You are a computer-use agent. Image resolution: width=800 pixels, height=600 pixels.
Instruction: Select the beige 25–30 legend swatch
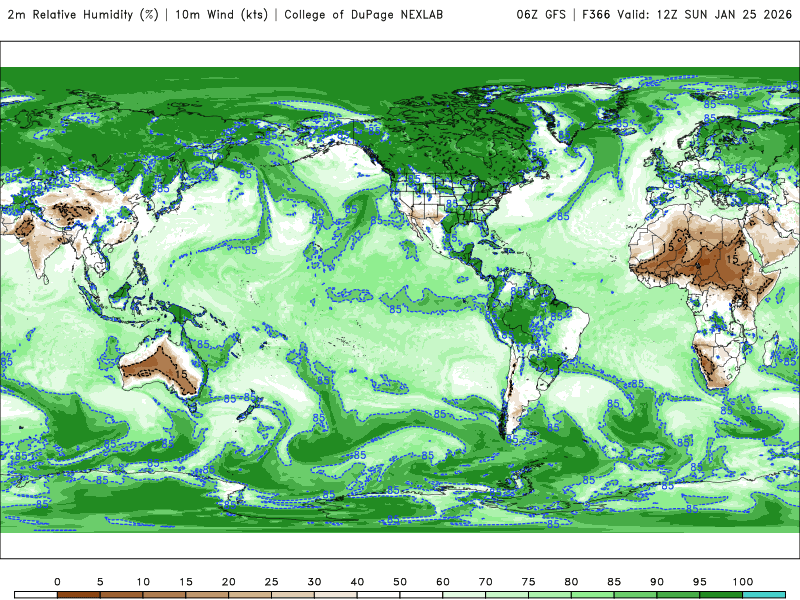point(293,595)
